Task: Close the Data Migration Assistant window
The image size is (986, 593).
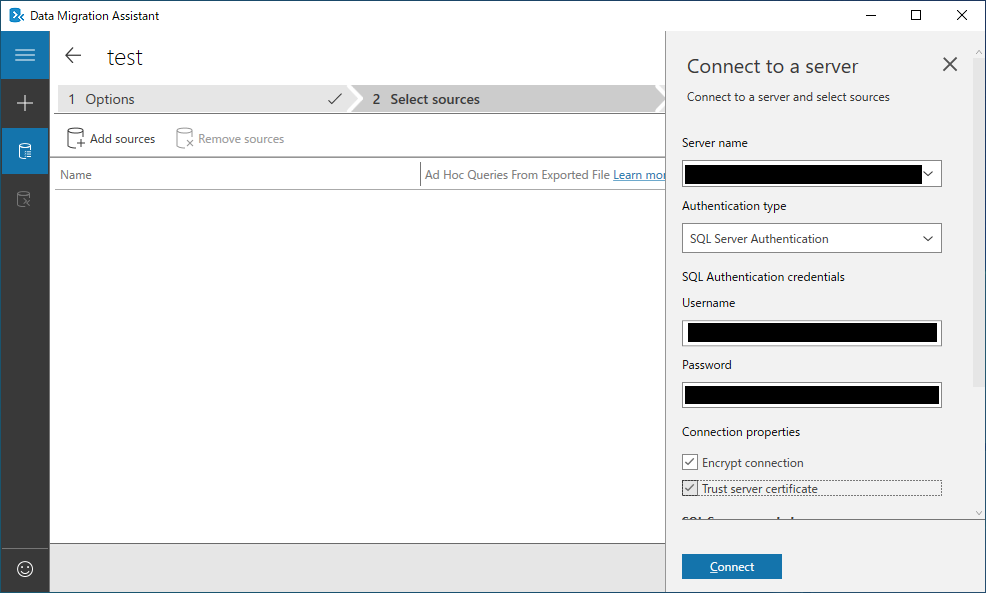Action: (x=961, y=15)
